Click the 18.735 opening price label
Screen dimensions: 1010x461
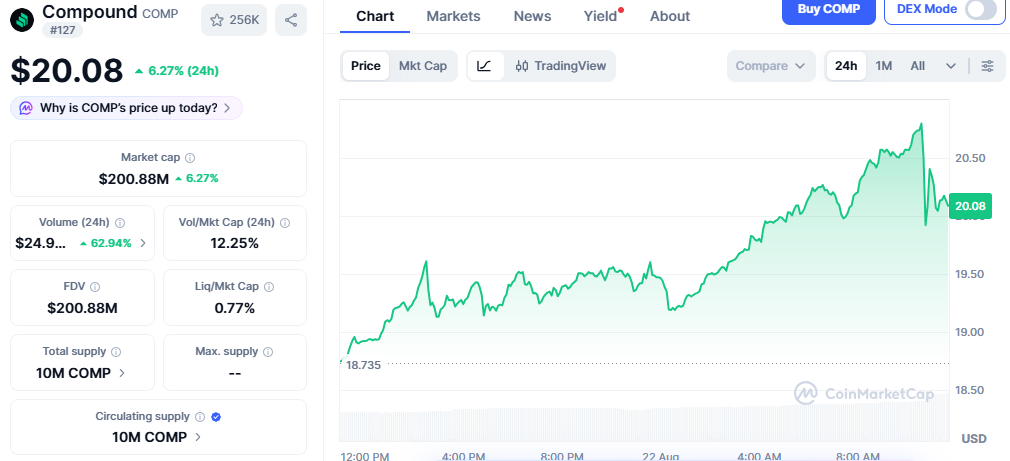point(363,365)
